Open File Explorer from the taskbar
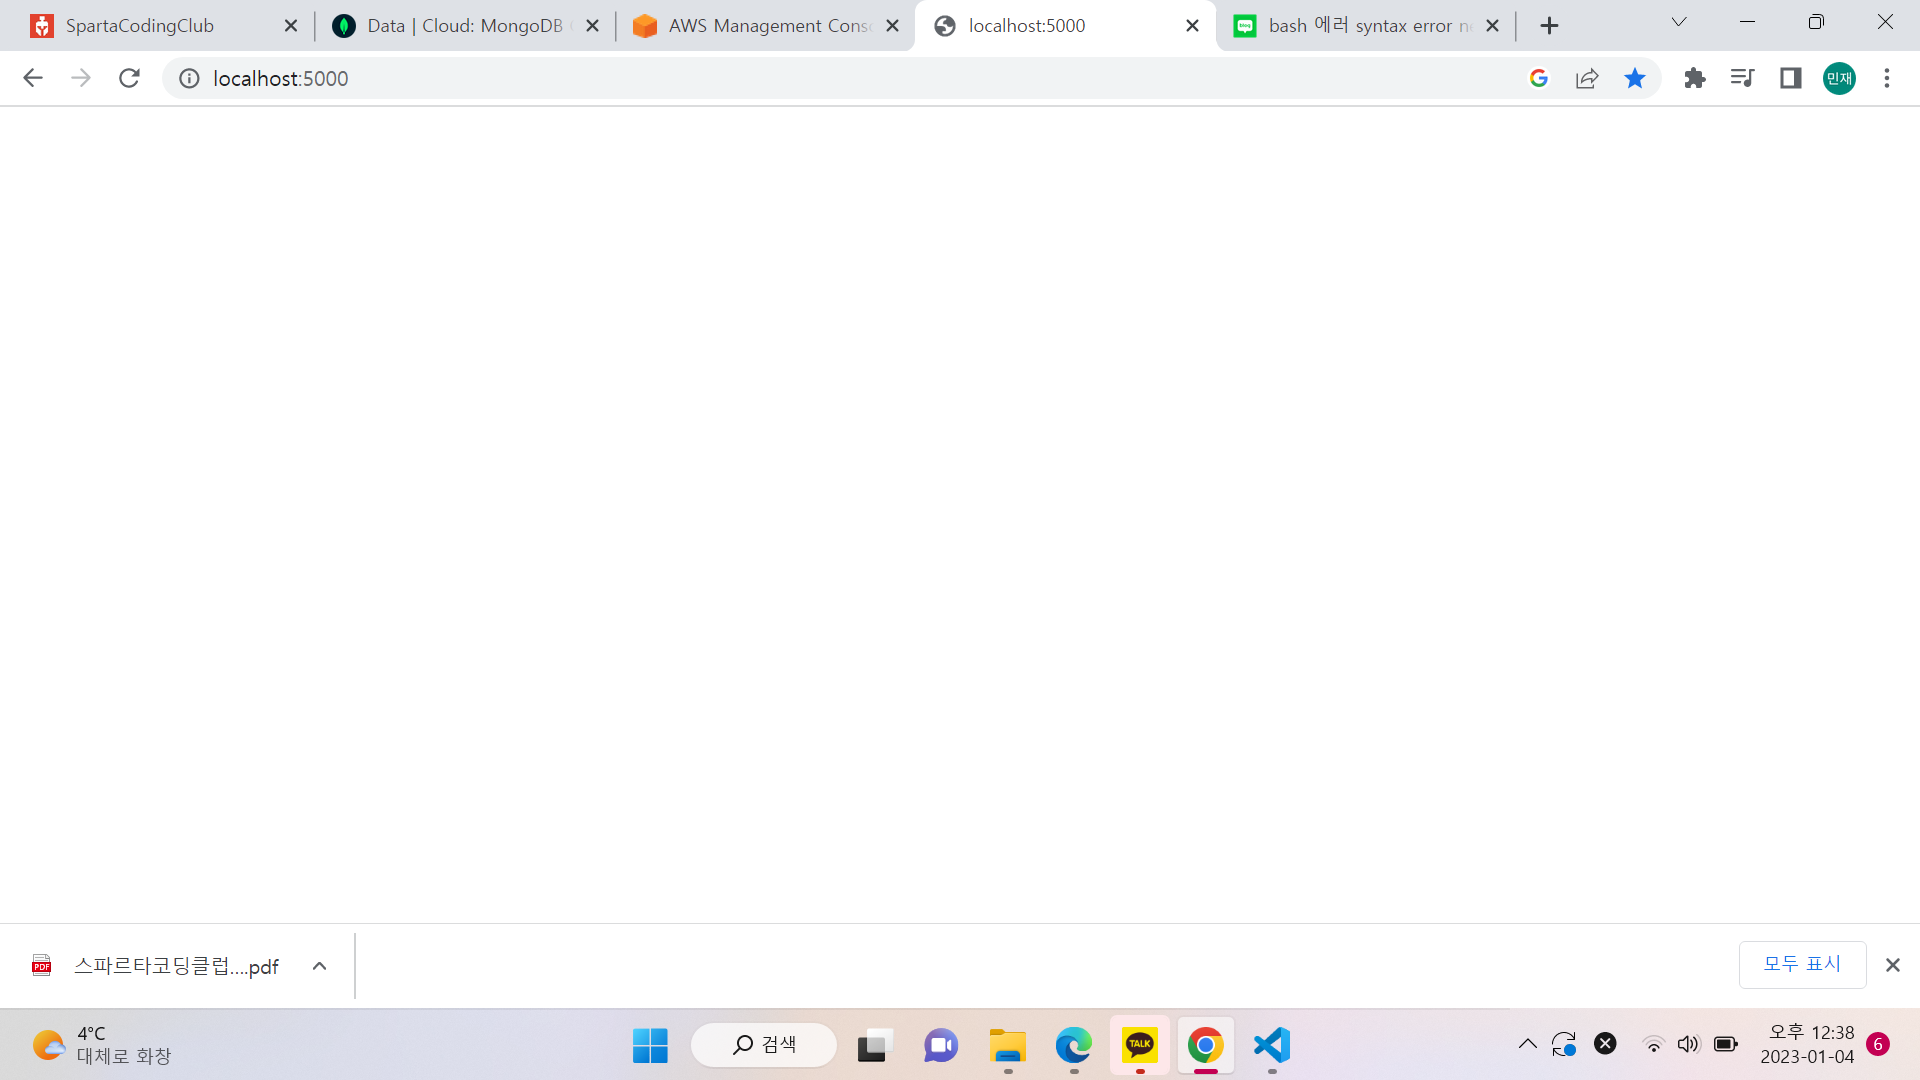Screen dimensions: 1920x1080 coord(1007,1046)
